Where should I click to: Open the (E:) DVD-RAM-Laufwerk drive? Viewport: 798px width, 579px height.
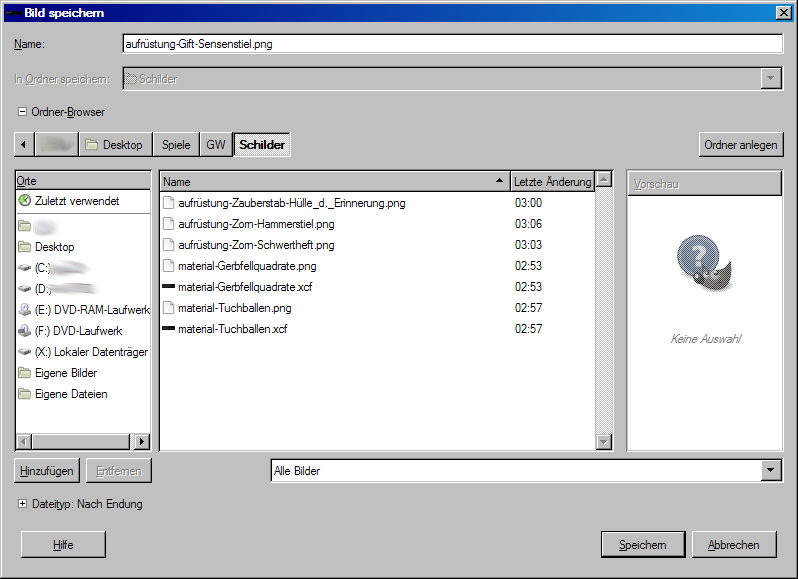coord(91,310)
